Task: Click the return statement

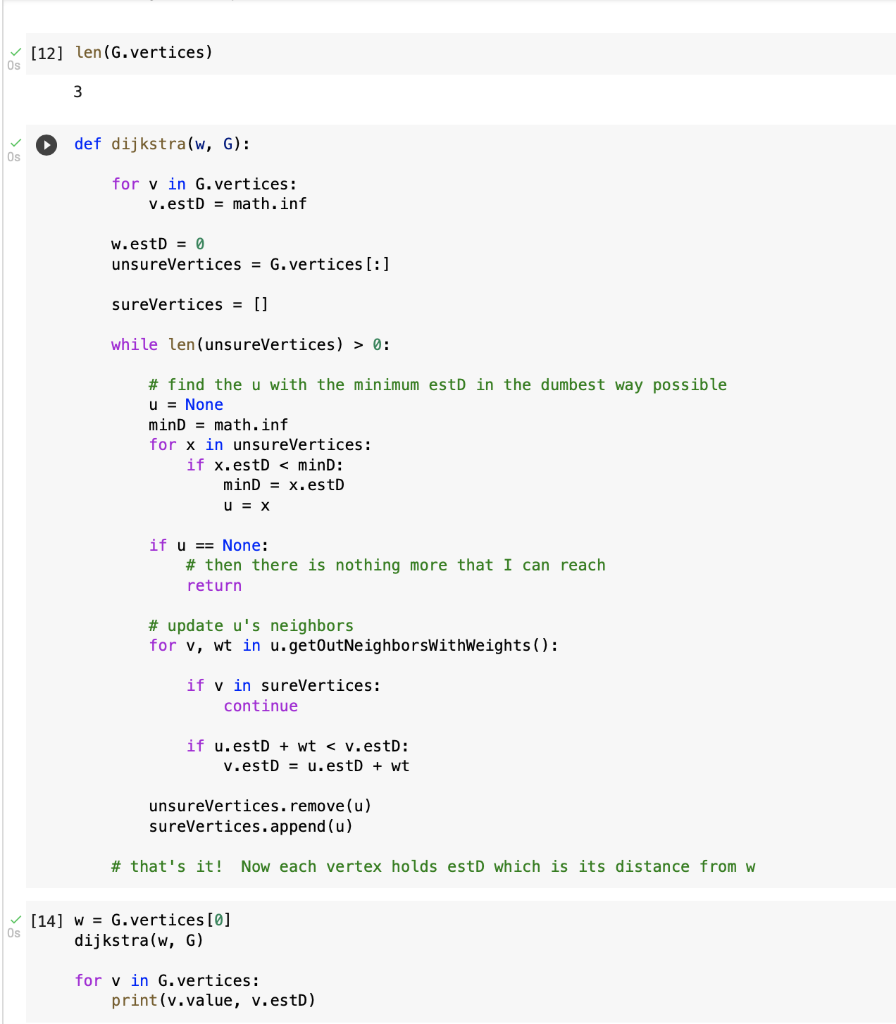Action: 214,585
